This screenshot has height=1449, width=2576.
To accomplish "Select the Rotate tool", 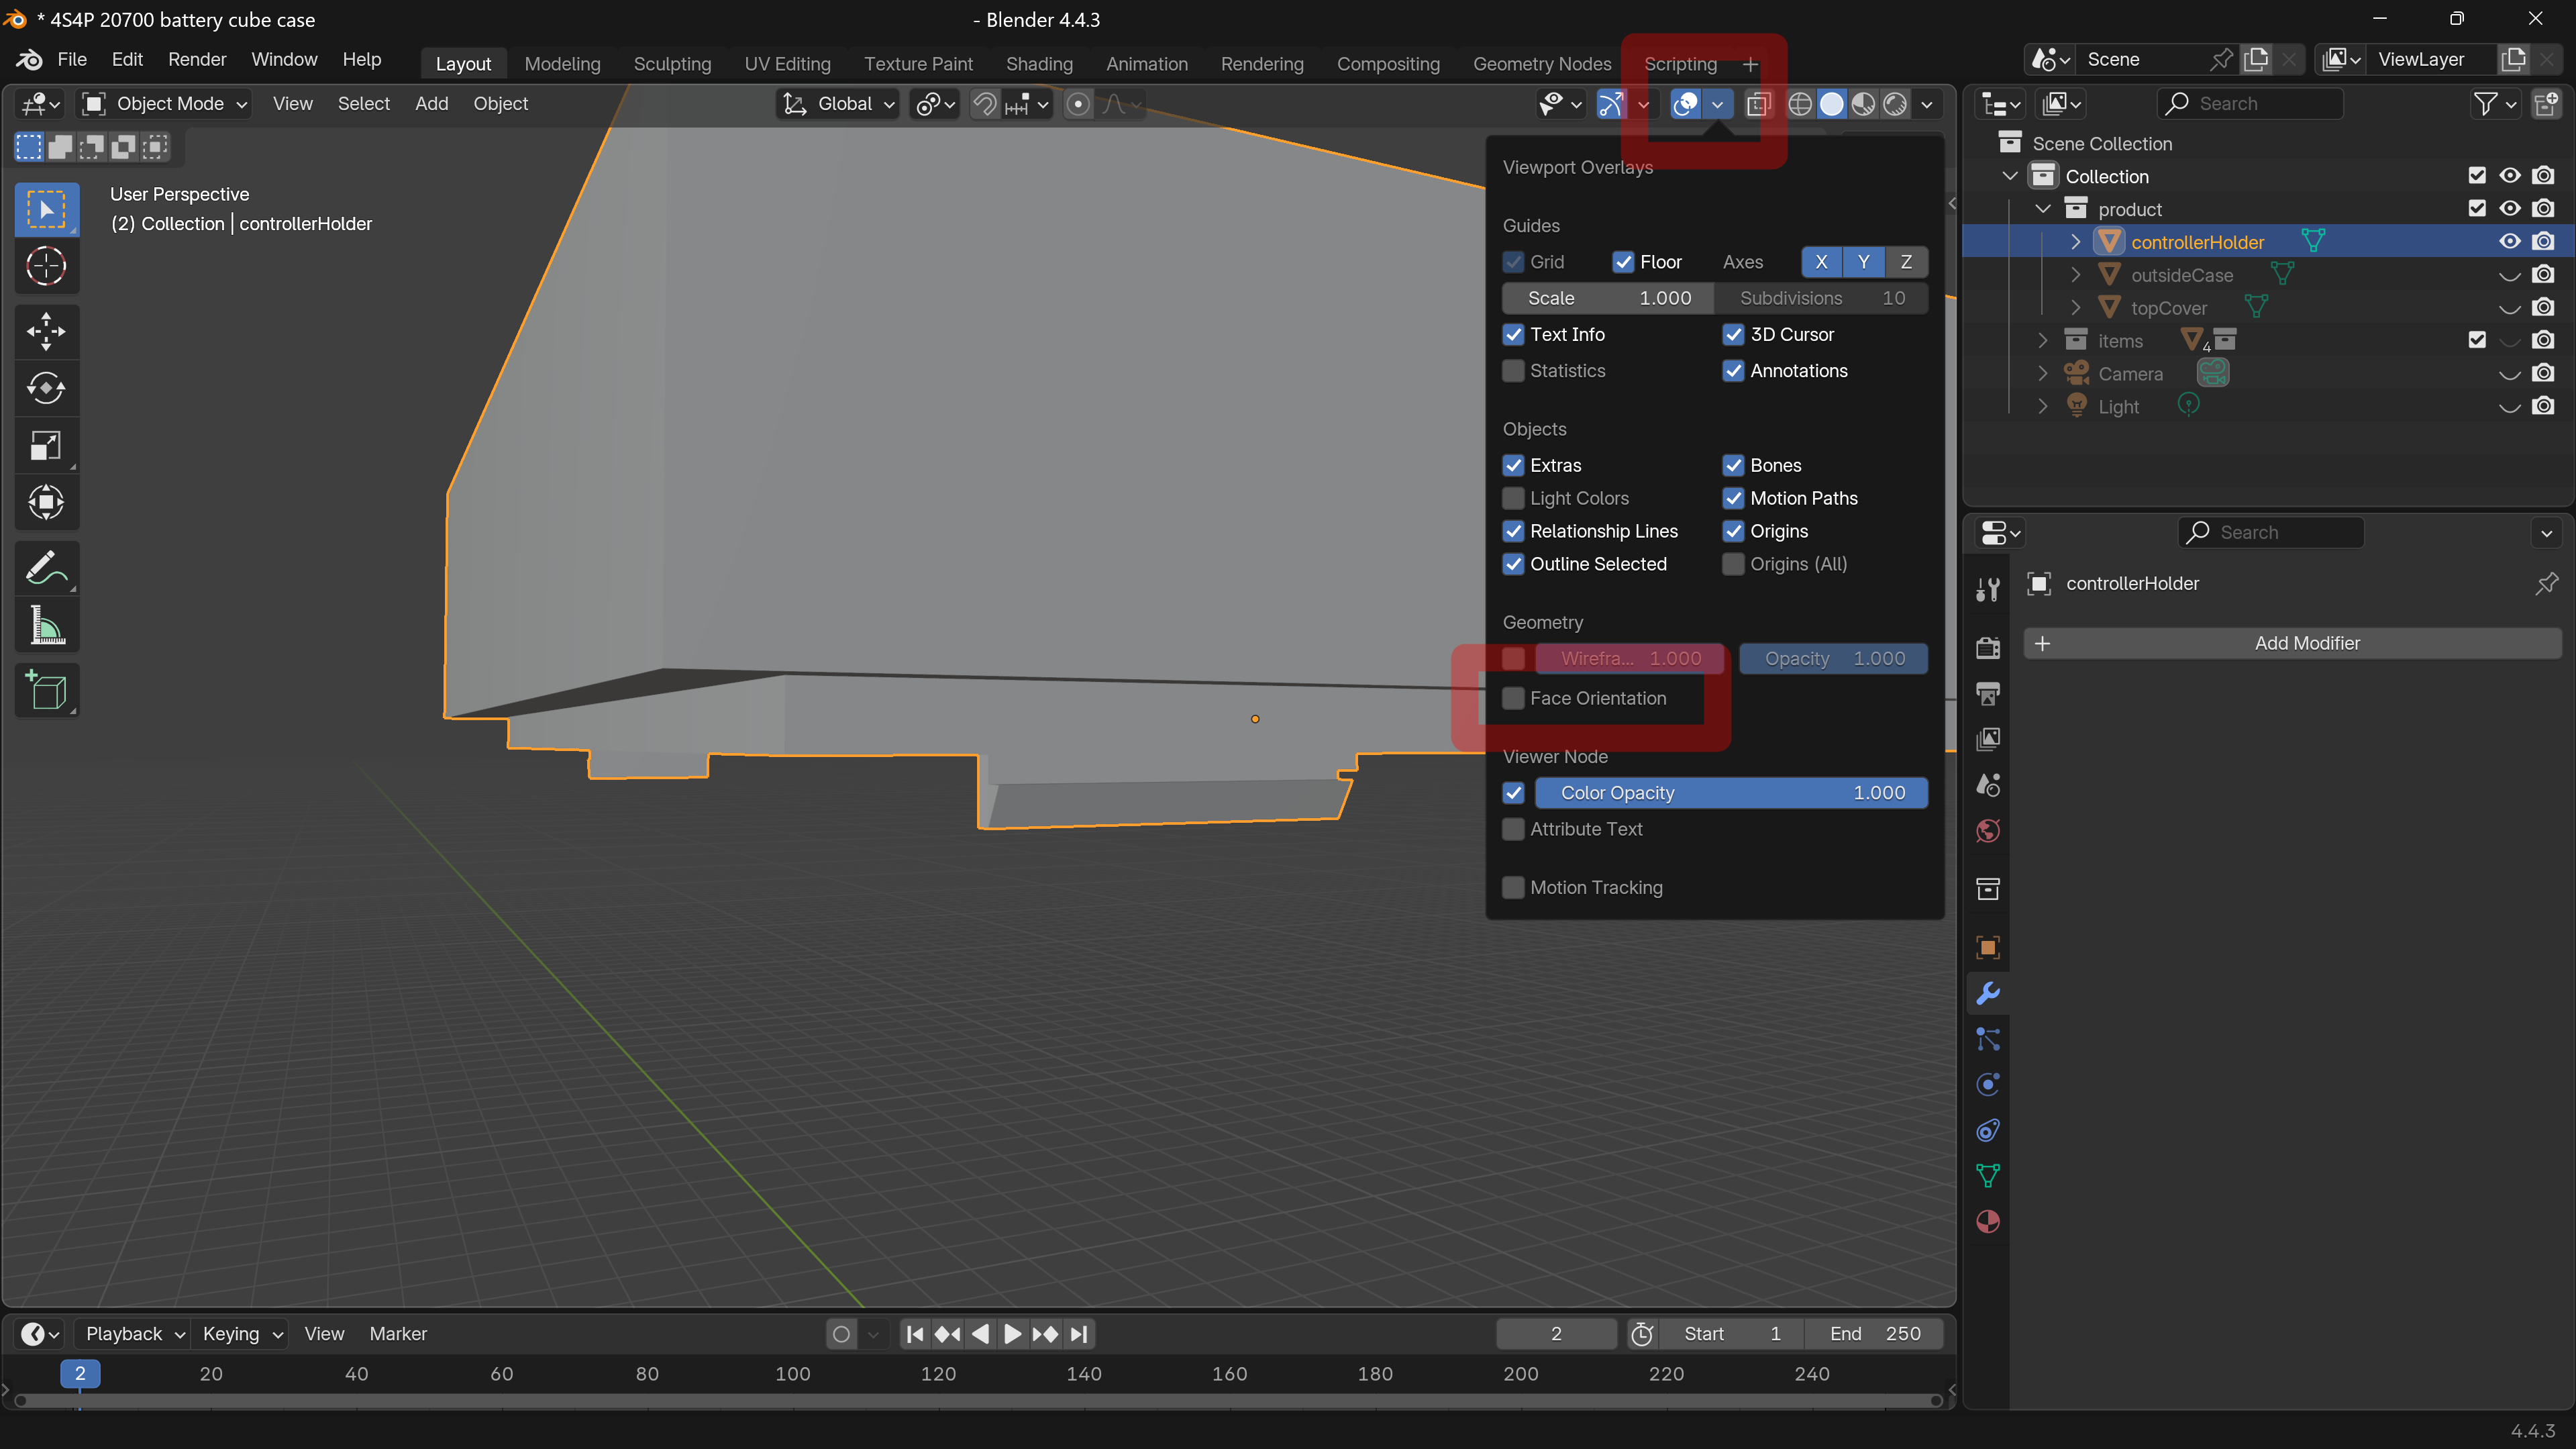I will click(46, 388).
